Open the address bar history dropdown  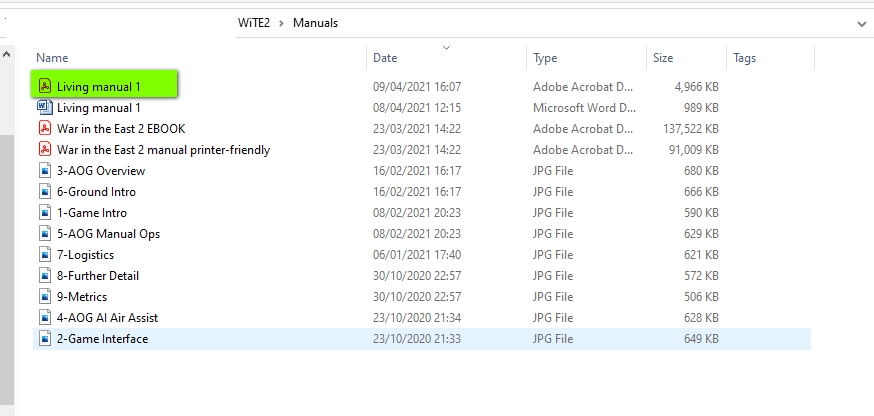coord(862,23)
